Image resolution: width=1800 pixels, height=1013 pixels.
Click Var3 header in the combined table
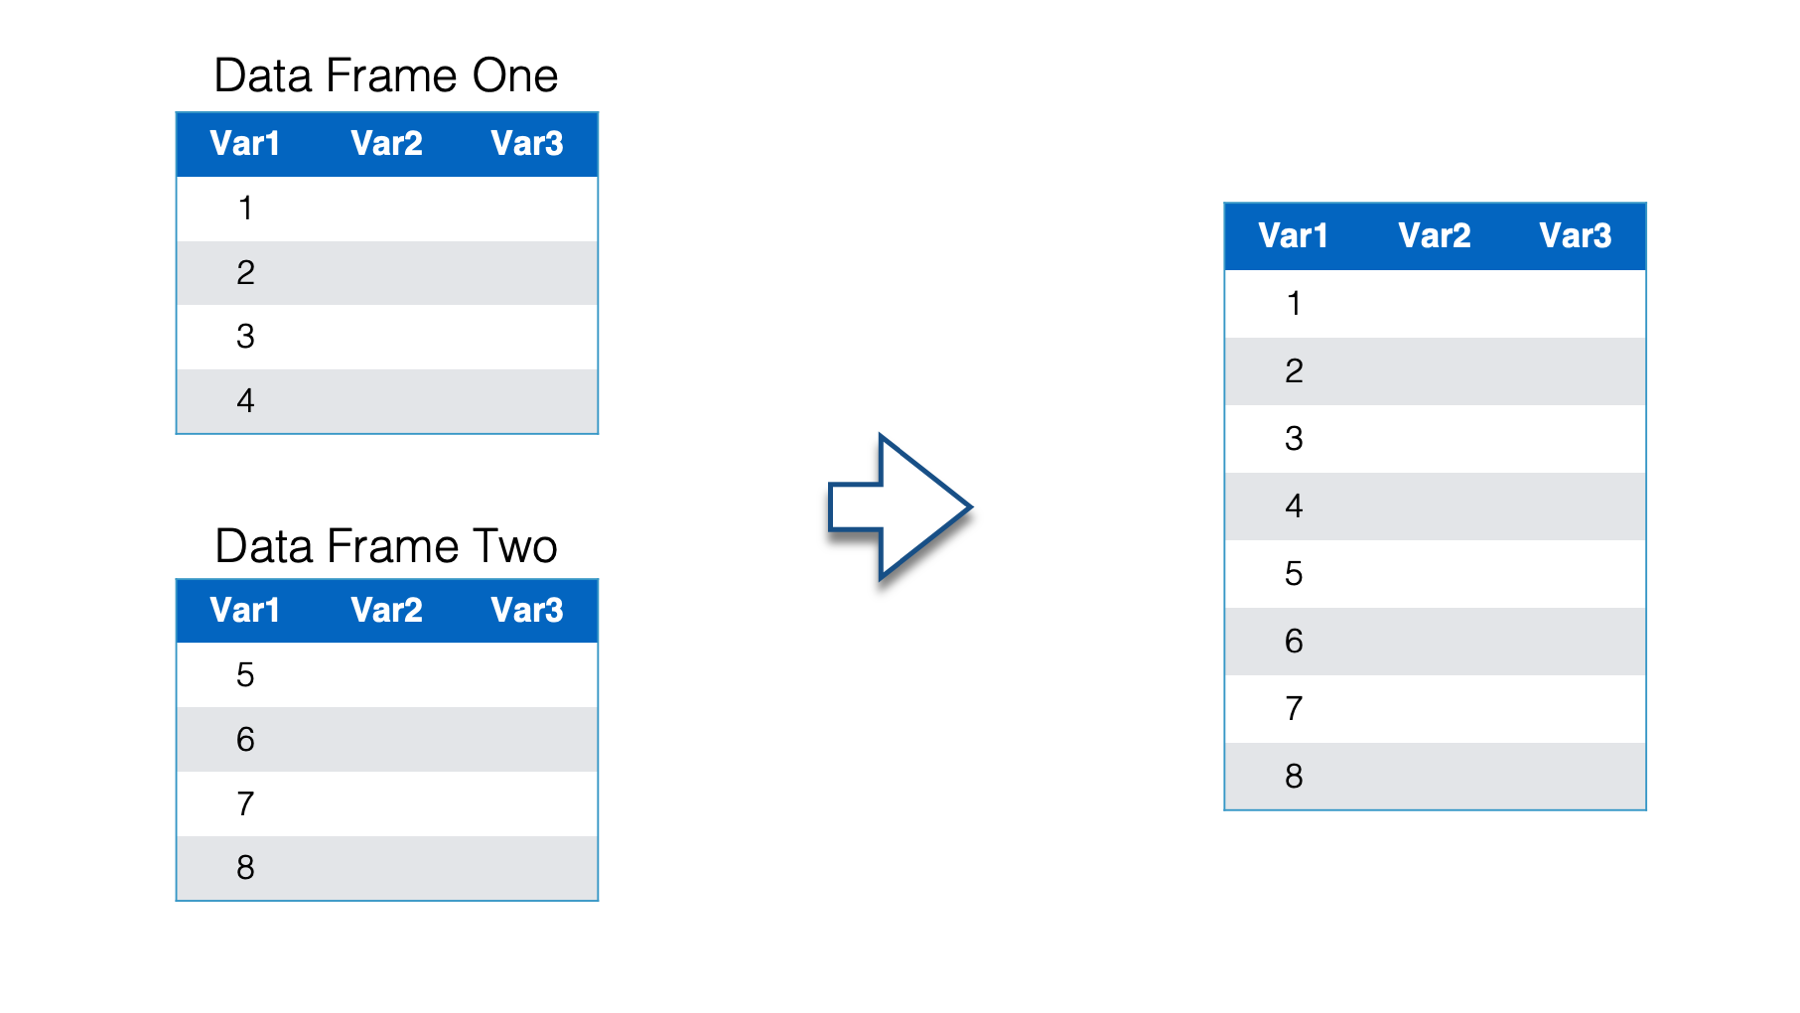click(x=1575, y=236)
